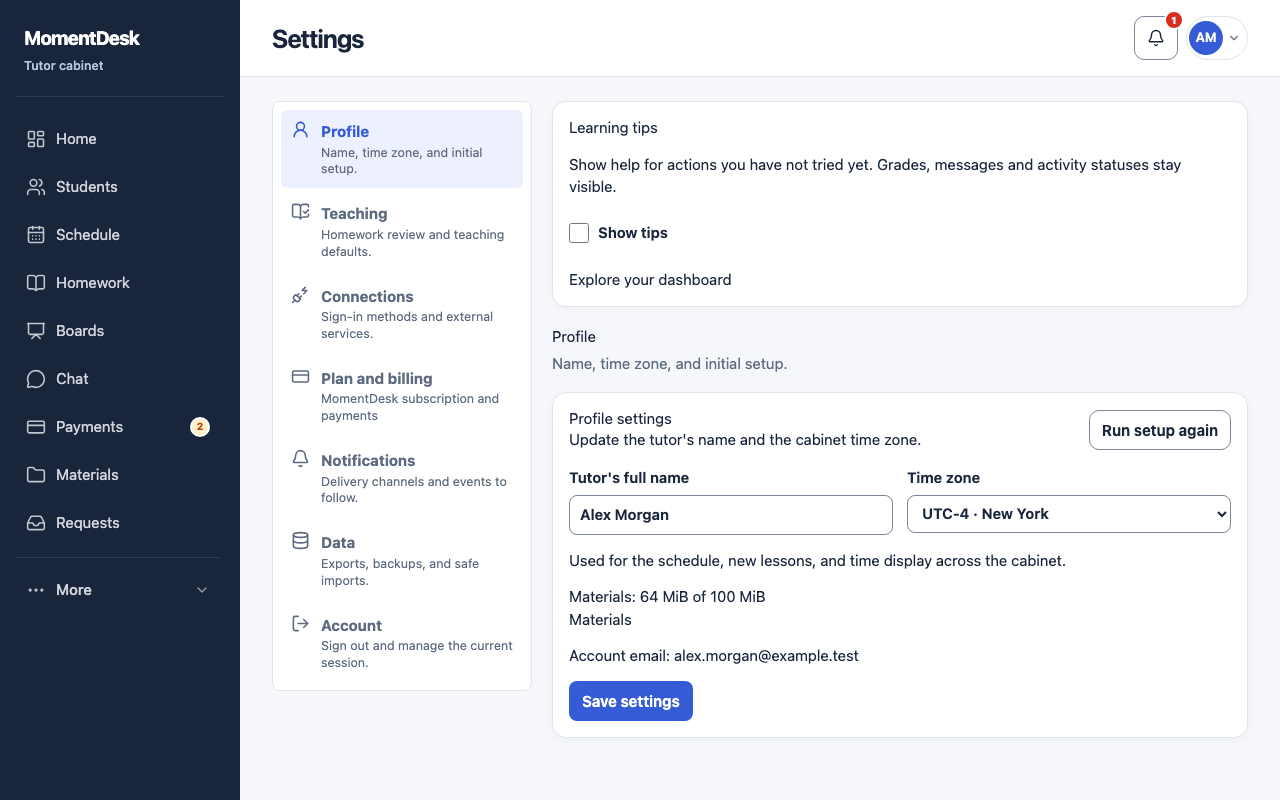The image size is (1280, 800).
Task: Click the Explore your dashboard link
Action: tap(650, 280)
